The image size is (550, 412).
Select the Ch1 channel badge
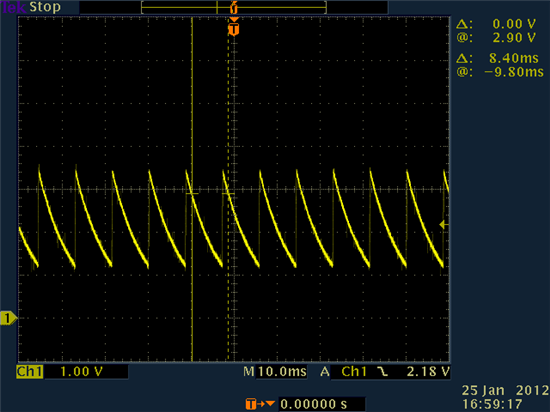coord(30,372)
